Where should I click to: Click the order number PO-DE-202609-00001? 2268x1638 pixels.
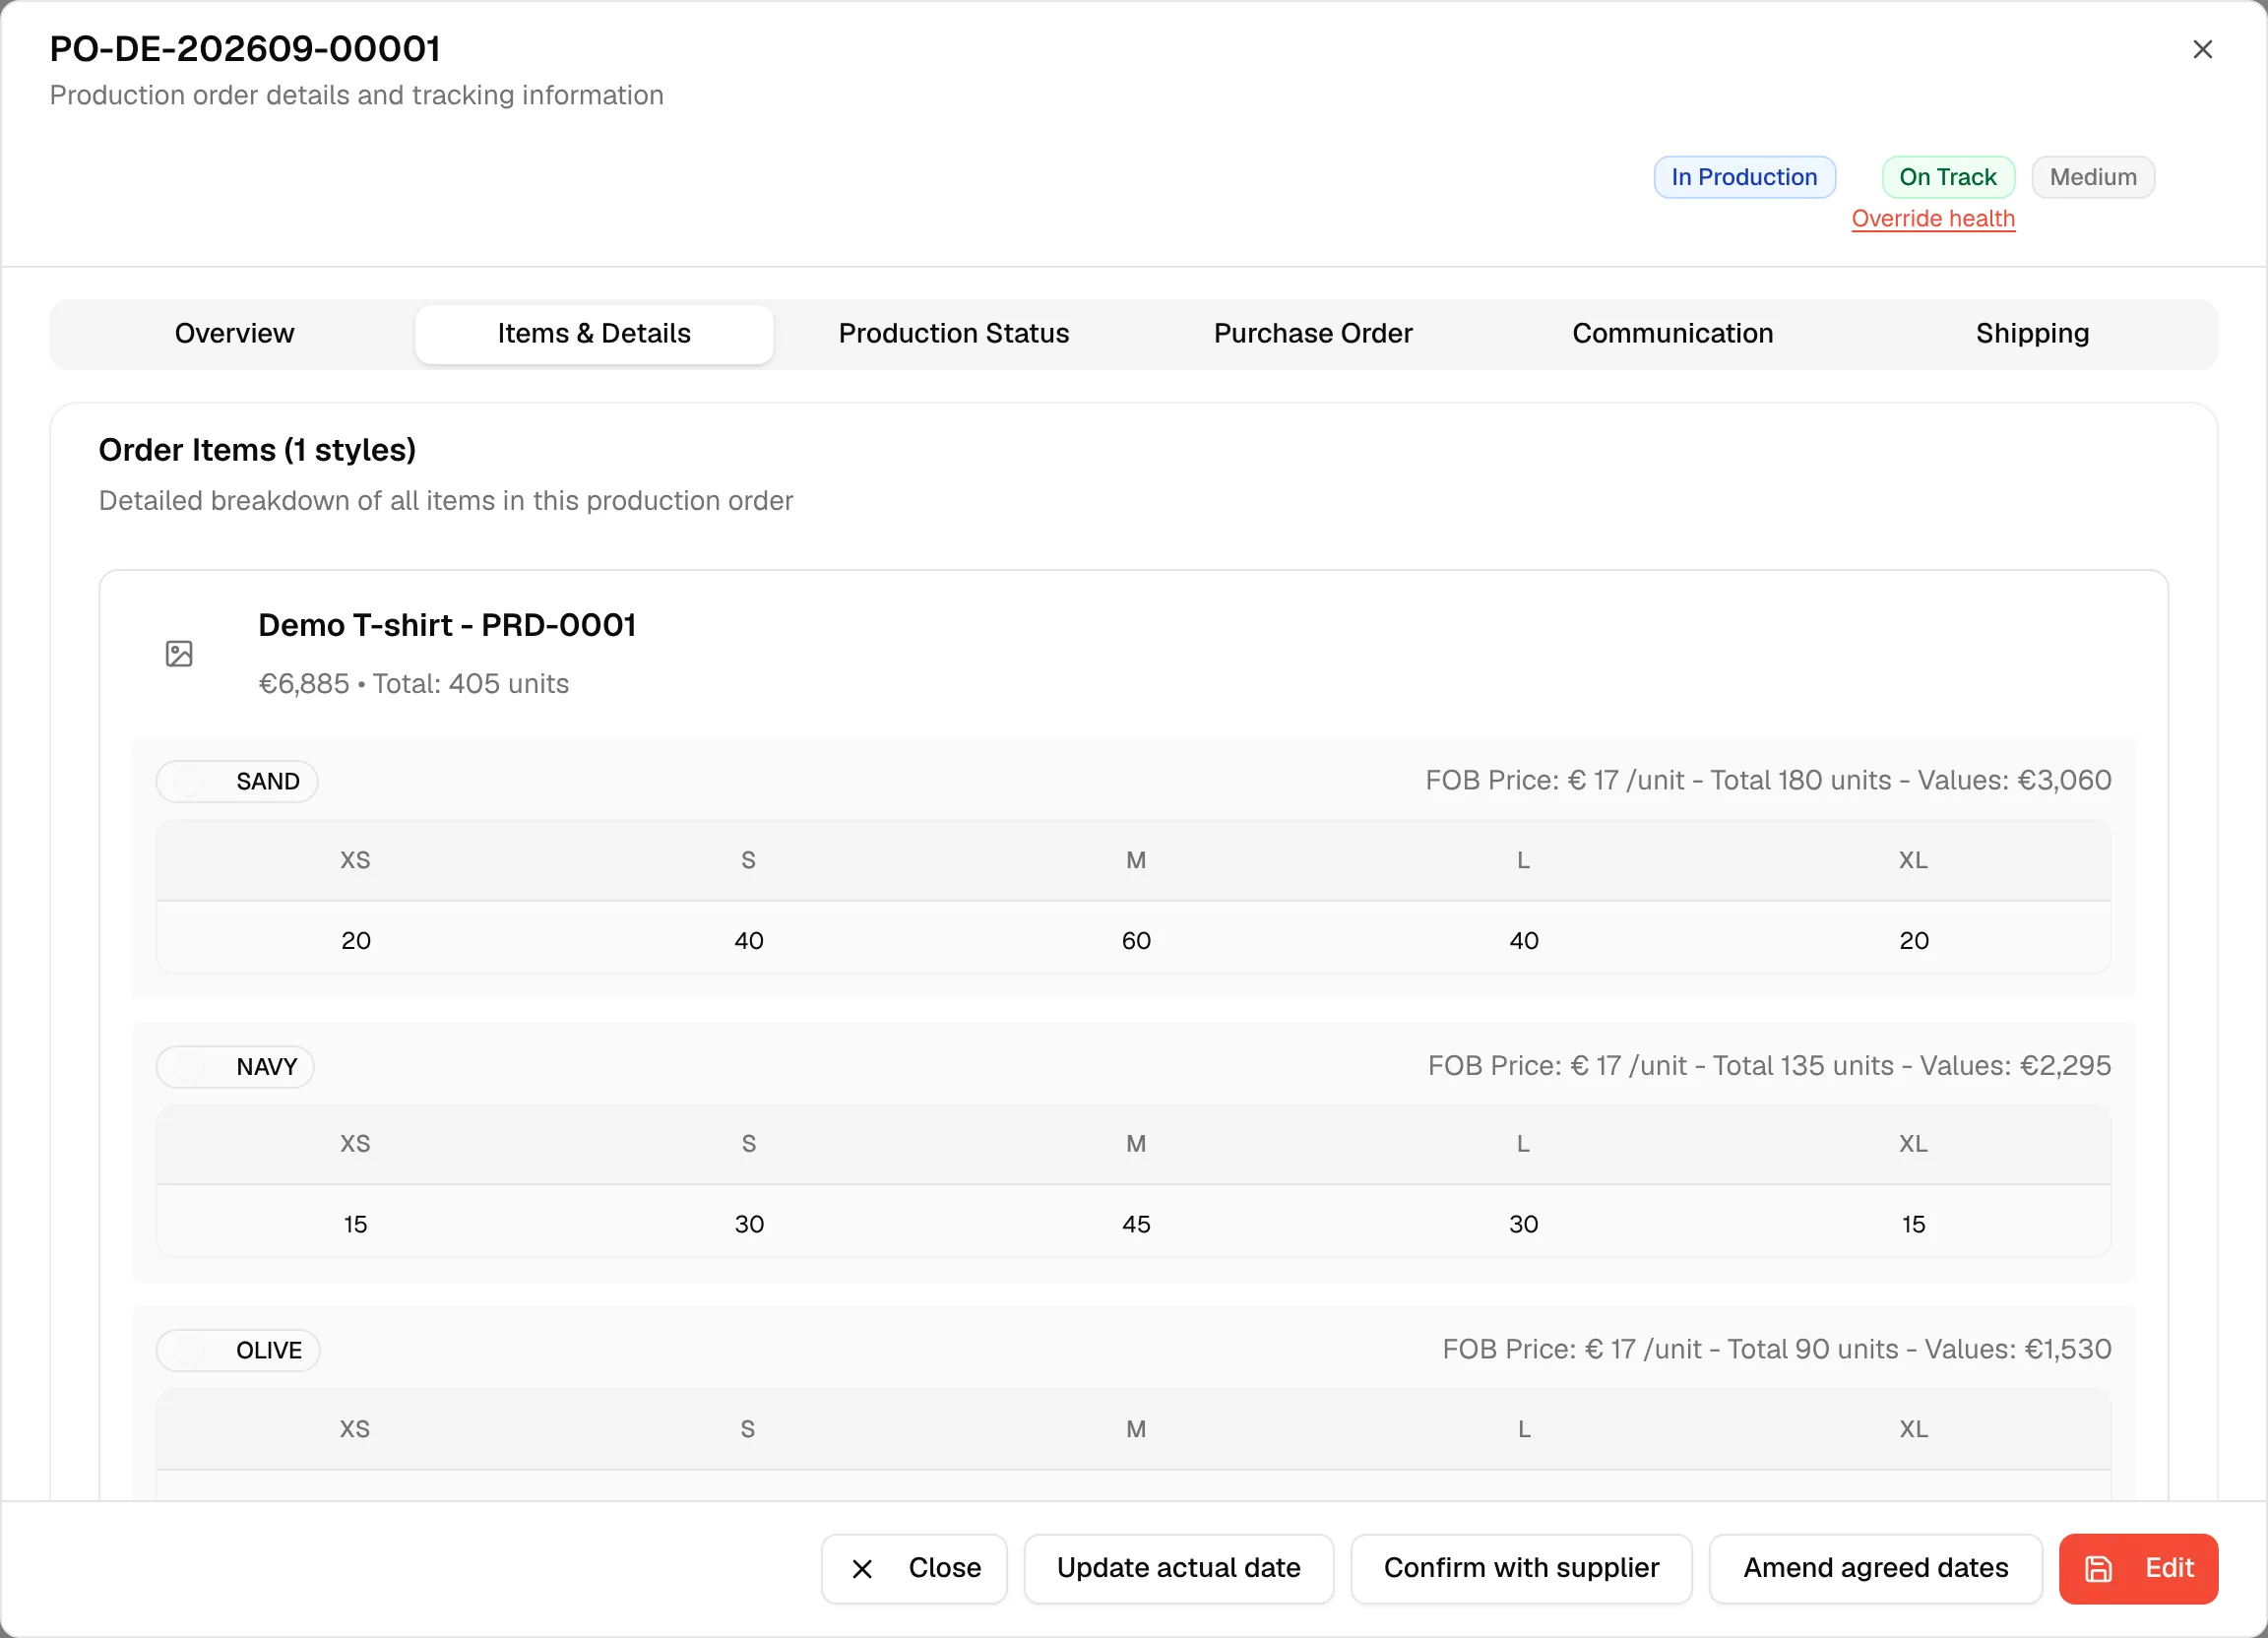[245, 49]
